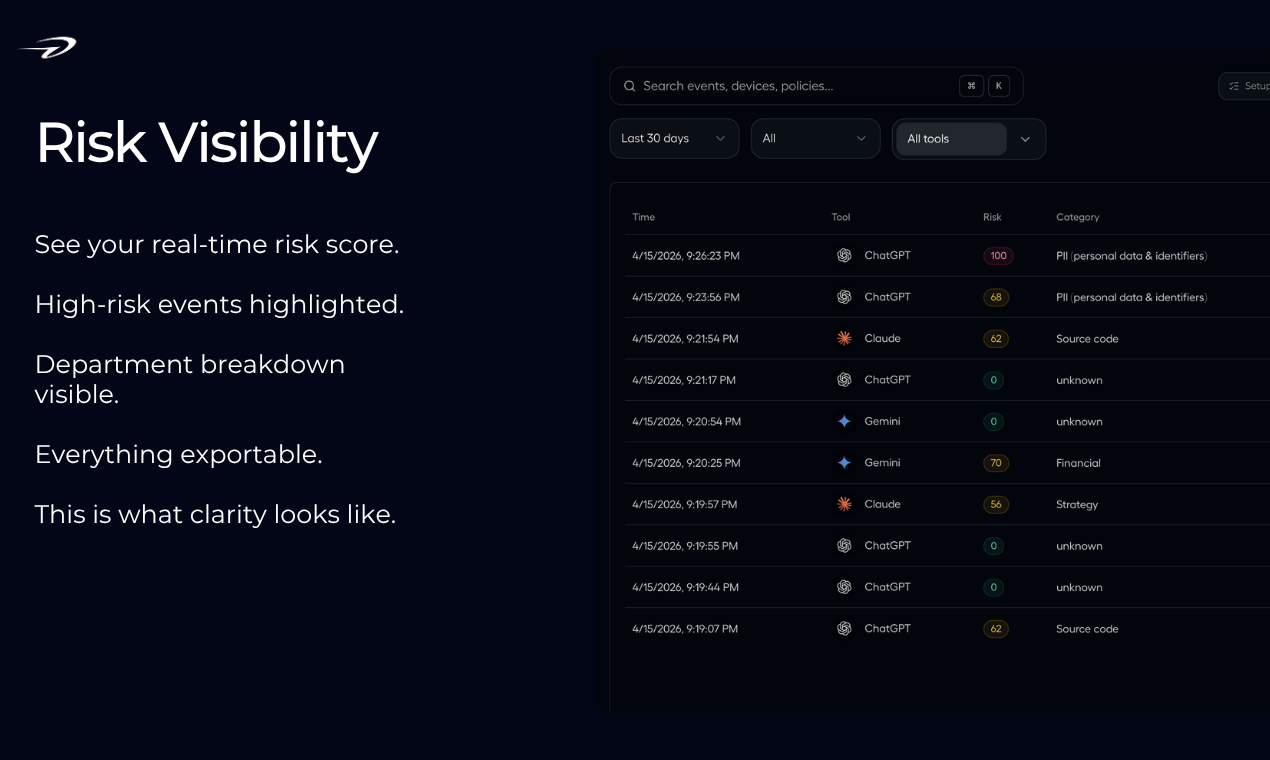Image resolution: width=1270 pixels, height=760 pixels.
Task: Click the search magnifier icon
Action: point(630,86)
